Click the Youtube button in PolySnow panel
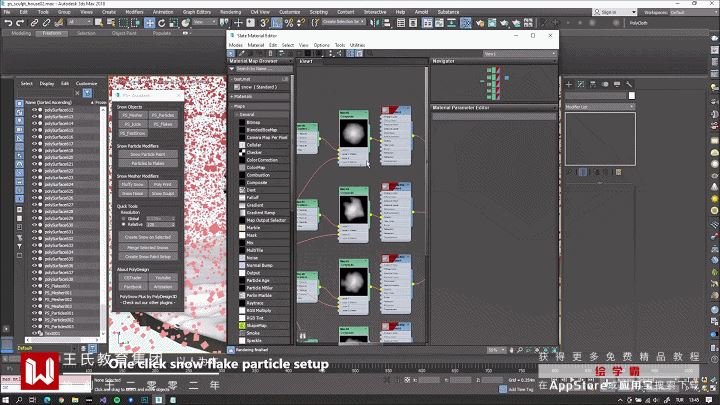 [163, 277]
